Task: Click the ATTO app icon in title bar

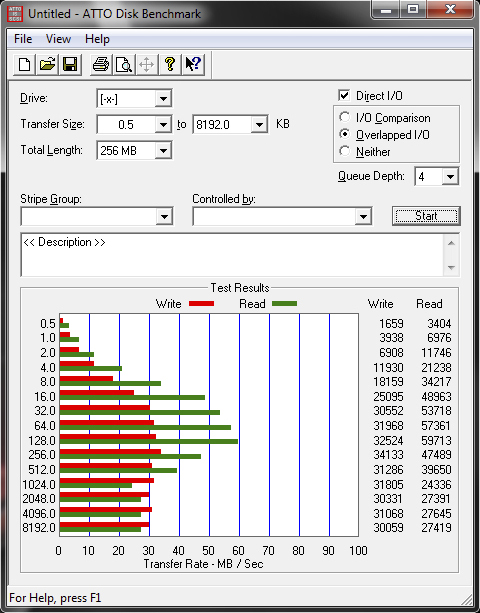Action: point(15,14)
